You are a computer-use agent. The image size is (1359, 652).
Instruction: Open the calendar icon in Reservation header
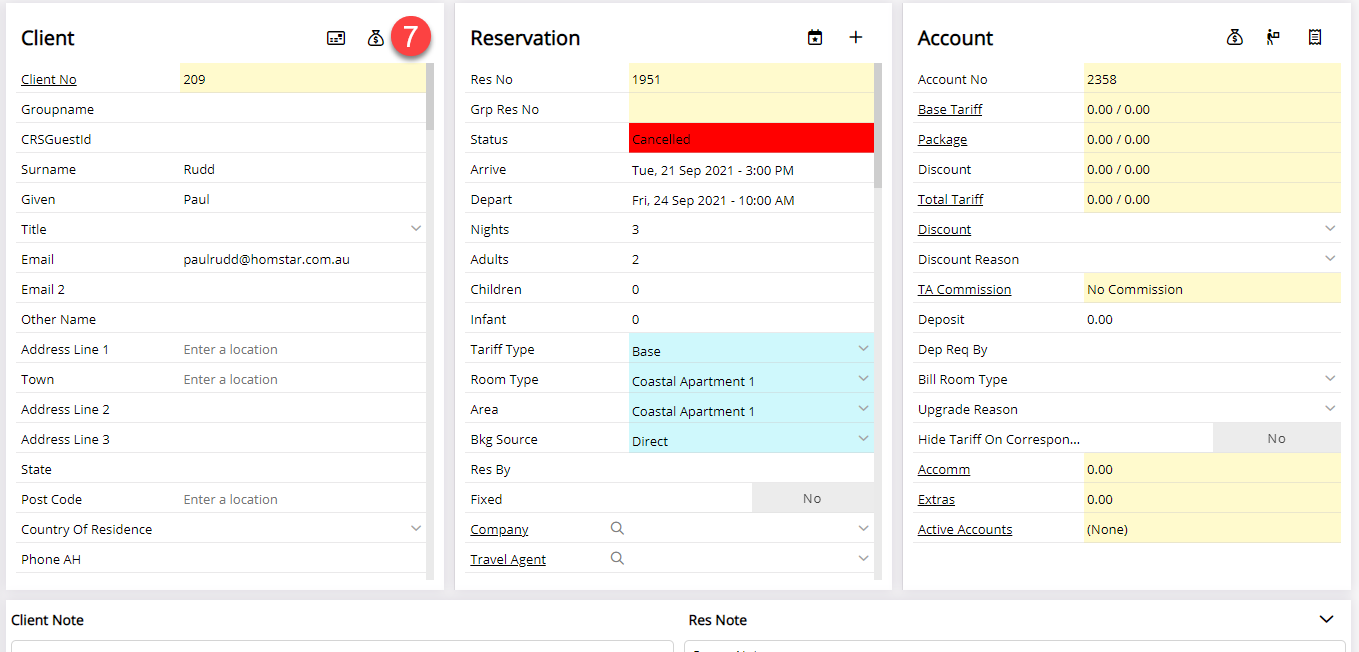[x=815, y=38]
